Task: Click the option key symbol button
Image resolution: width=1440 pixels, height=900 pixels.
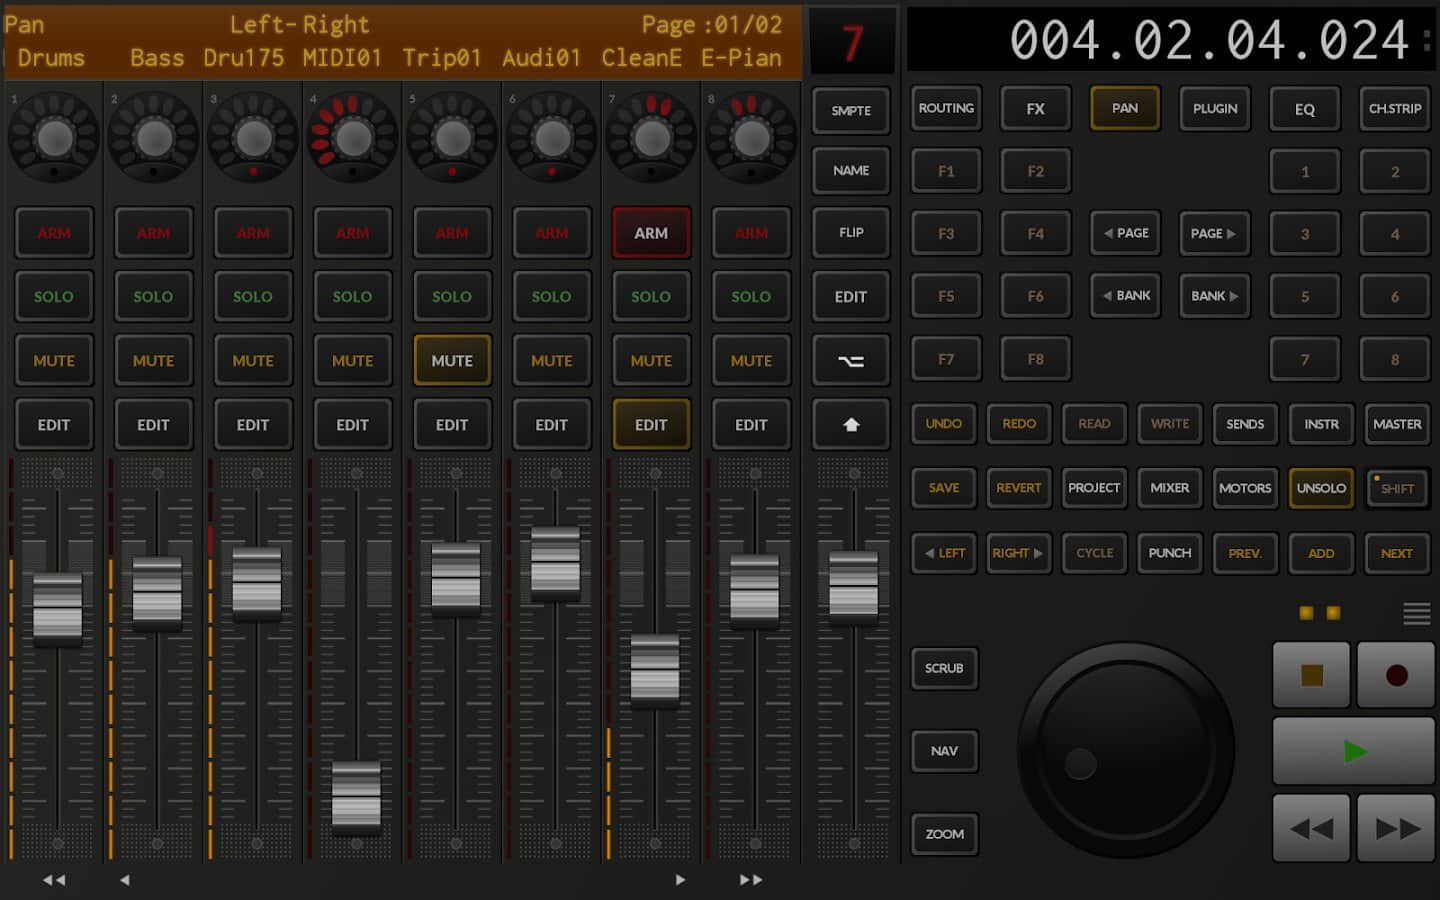Action: click(850, 361)
